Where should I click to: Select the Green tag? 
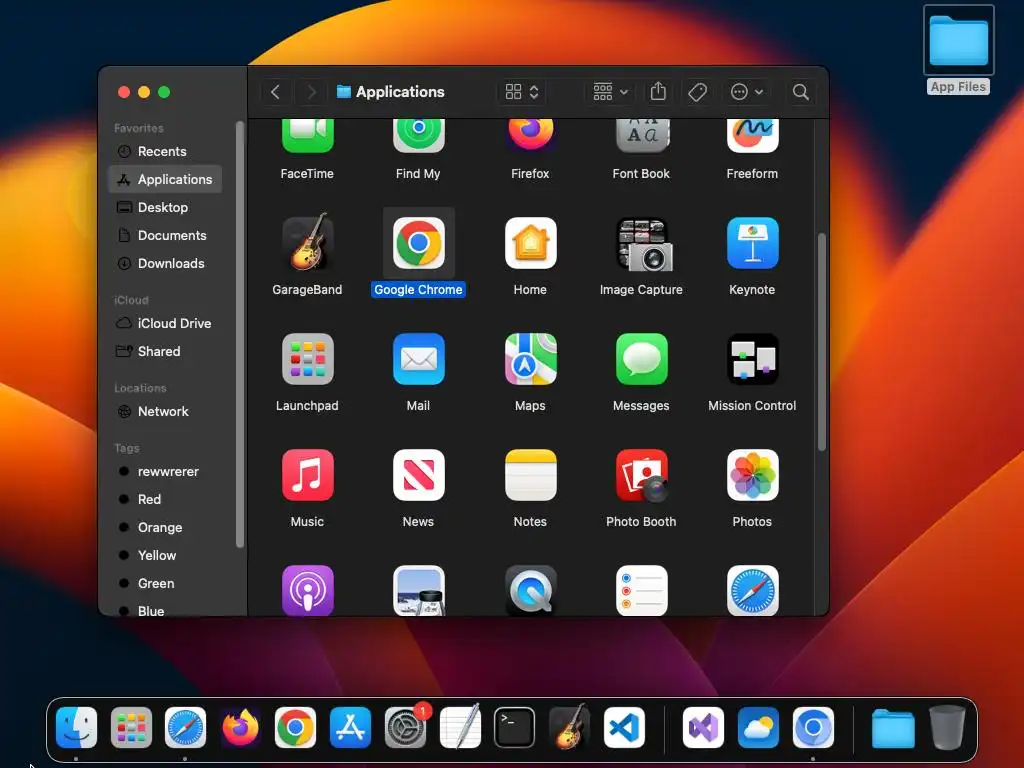tap(165, 584)
